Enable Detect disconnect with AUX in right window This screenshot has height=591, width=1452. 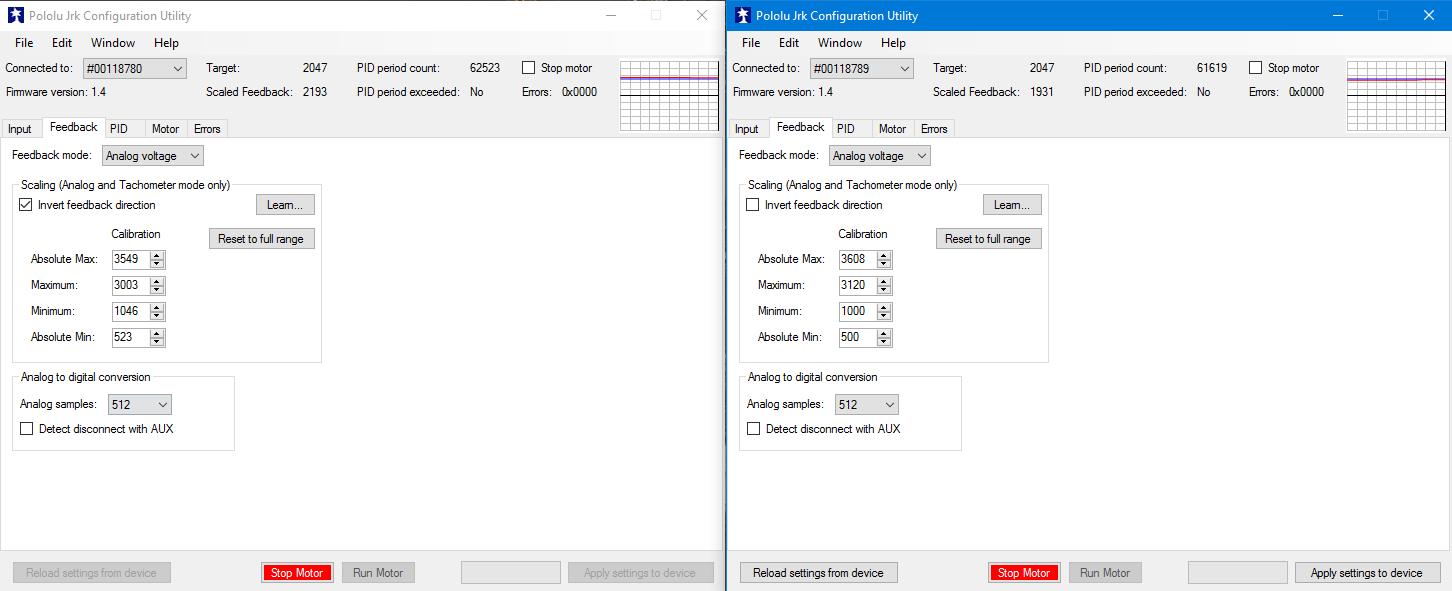(x=754, y=429)
